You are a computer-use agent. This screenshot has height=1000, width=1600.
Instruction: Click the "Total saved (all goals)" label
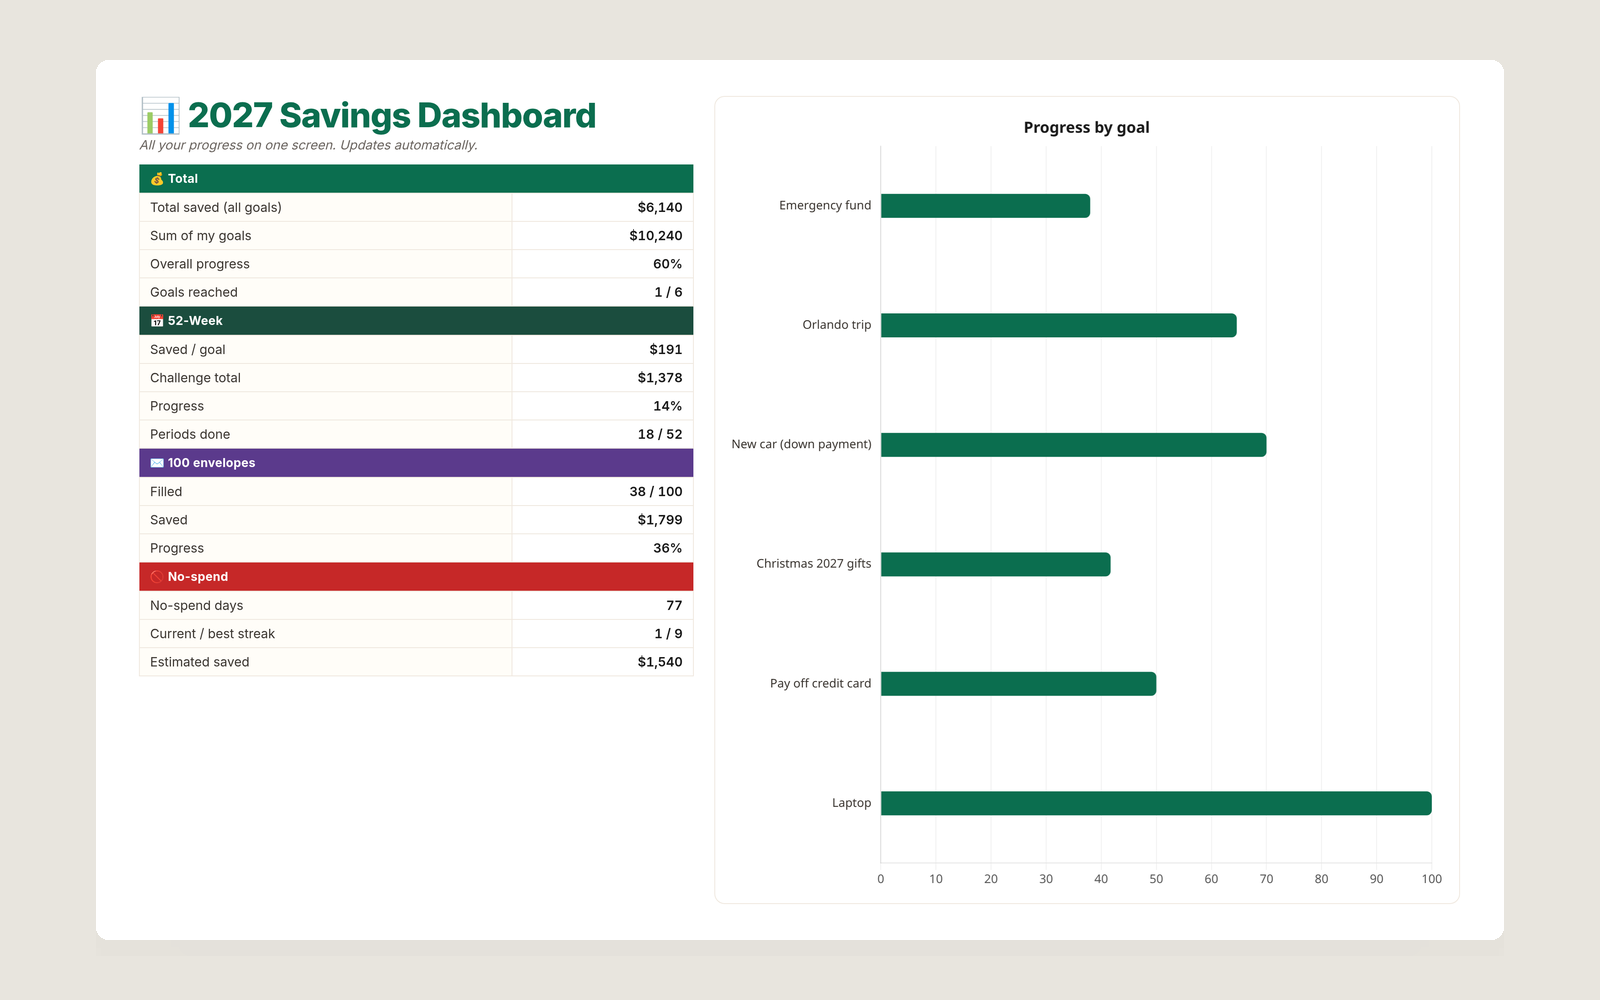click(x=216, y=208)
